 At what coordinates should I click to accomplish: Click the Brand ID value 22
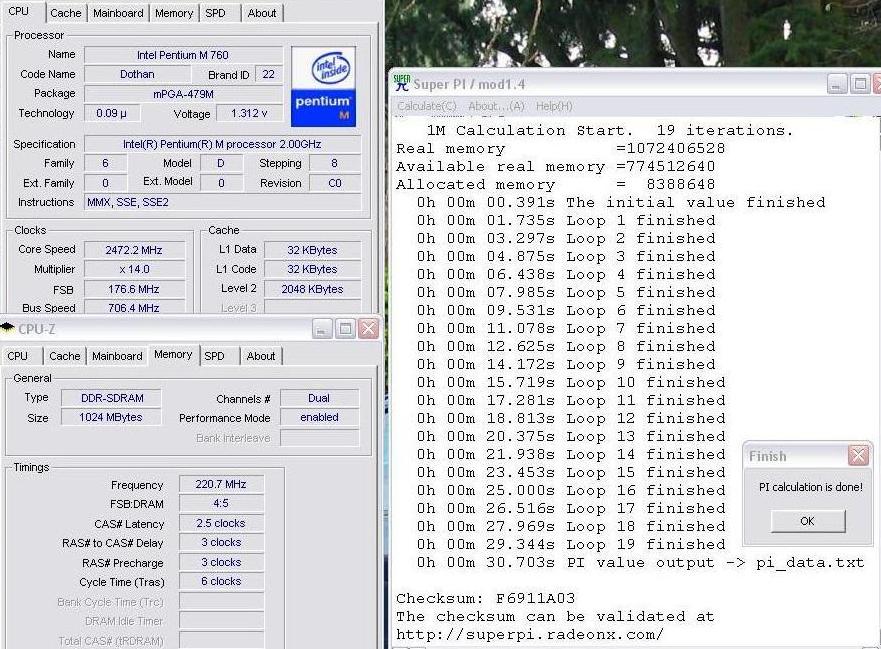coord(269,74)
